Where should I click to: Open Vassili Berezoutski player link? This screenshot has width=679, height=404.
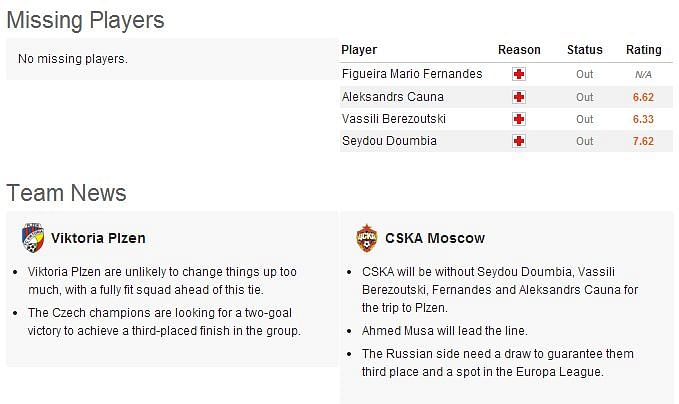[x=394, y=119]
